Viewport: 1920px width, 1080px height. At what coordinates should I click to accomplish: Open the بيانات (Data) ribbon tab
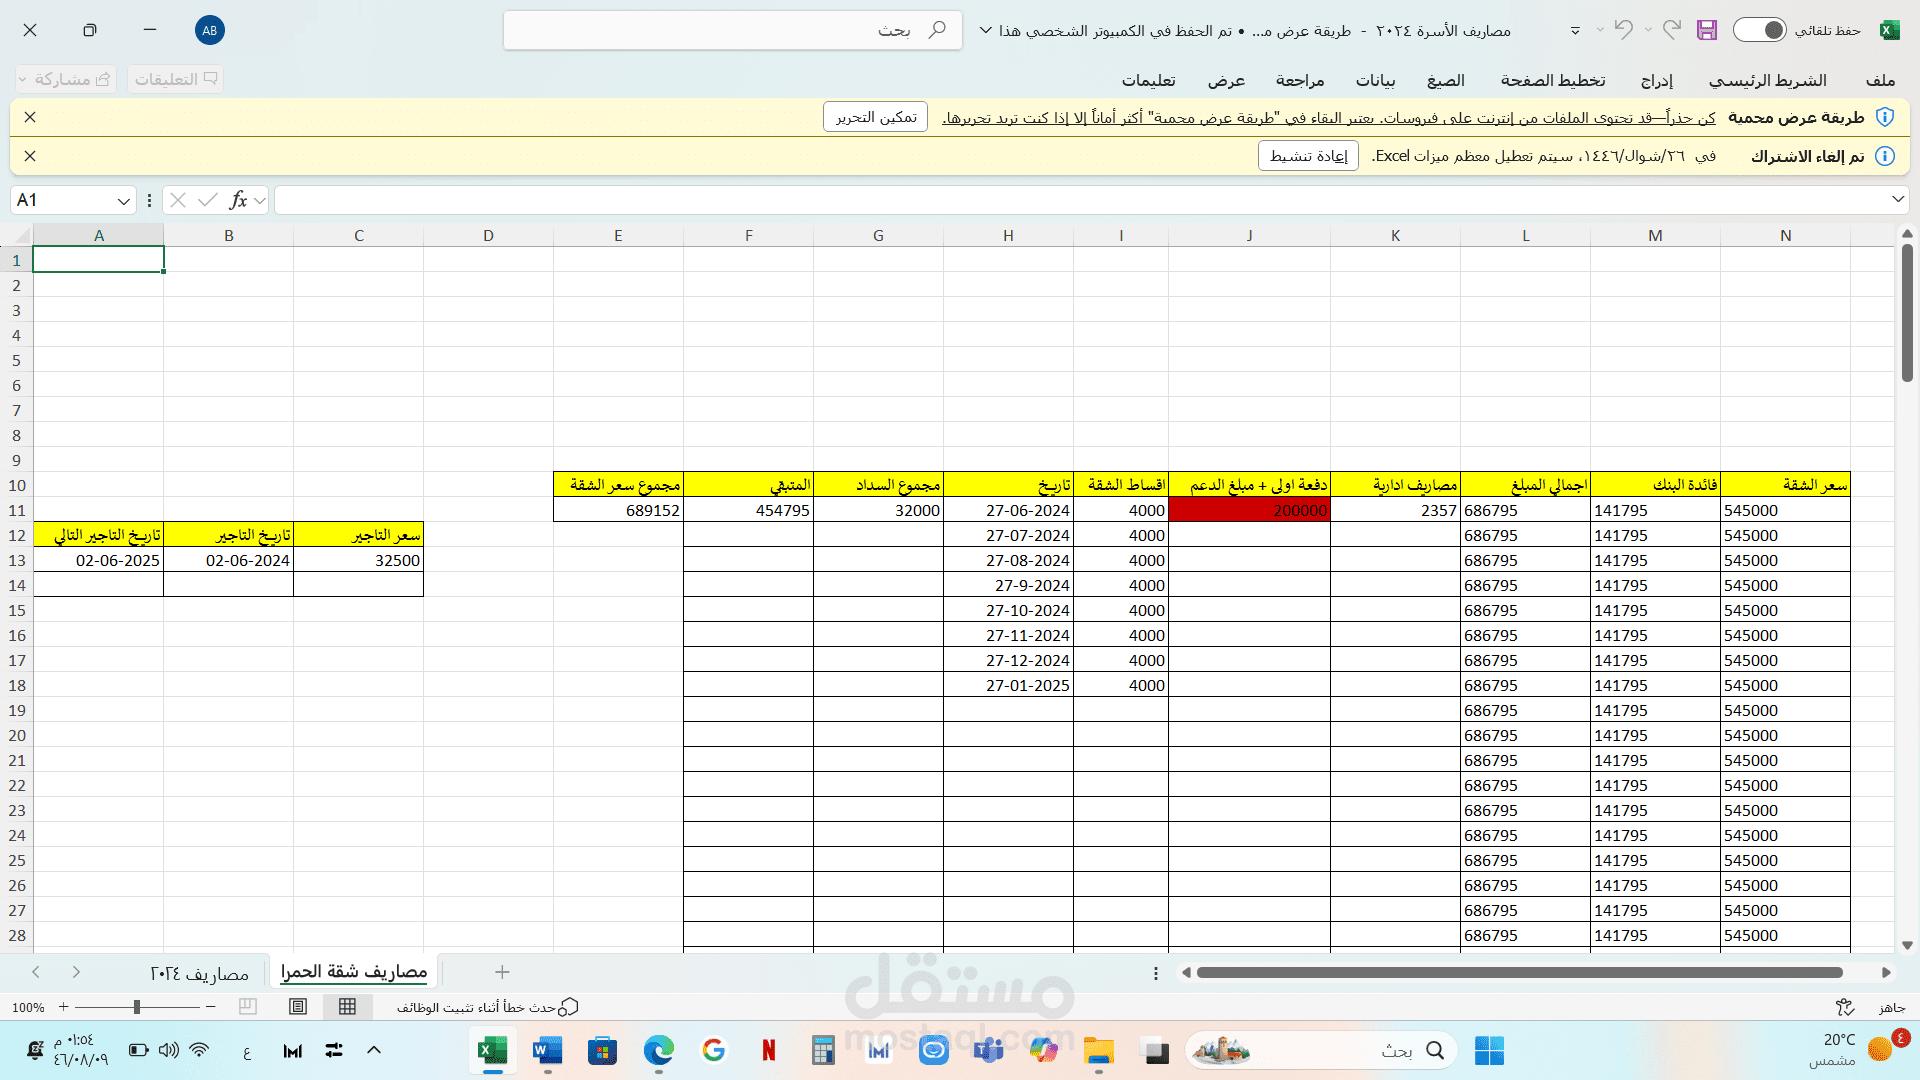pyautogui.click(x=1376, y=80)
